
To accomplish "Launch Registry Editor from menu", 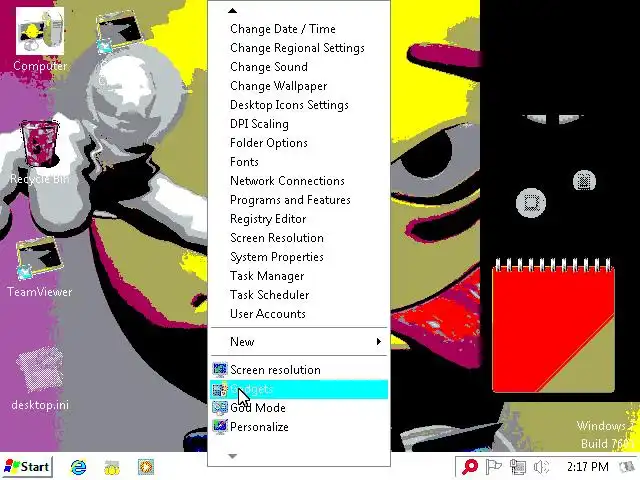I will [299, 219].
